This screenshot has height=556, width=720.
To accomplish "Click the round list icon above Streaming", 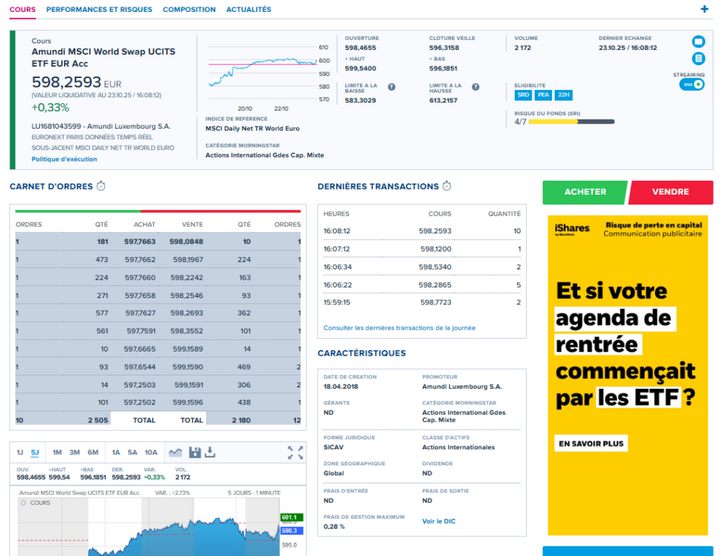I will pos(699,60).
